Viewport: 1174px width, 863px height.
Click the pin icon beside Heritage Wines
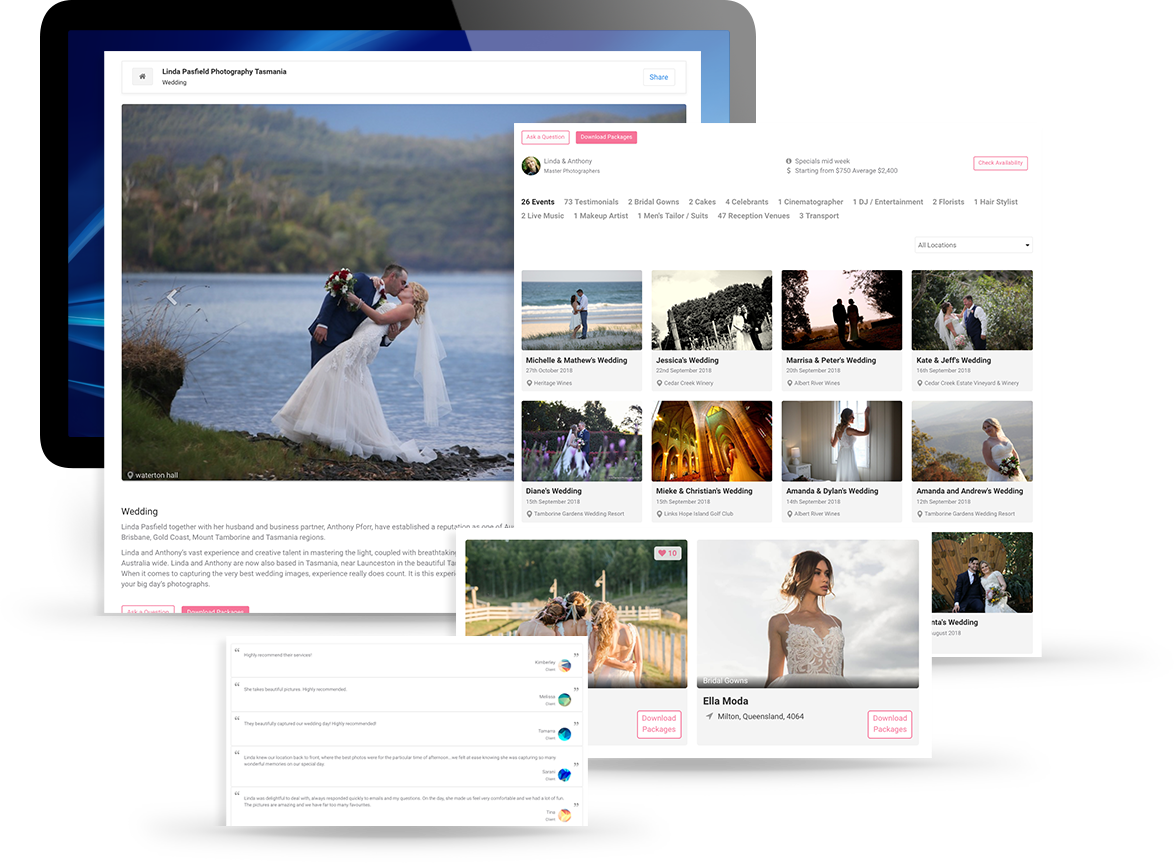pos(529,383)
